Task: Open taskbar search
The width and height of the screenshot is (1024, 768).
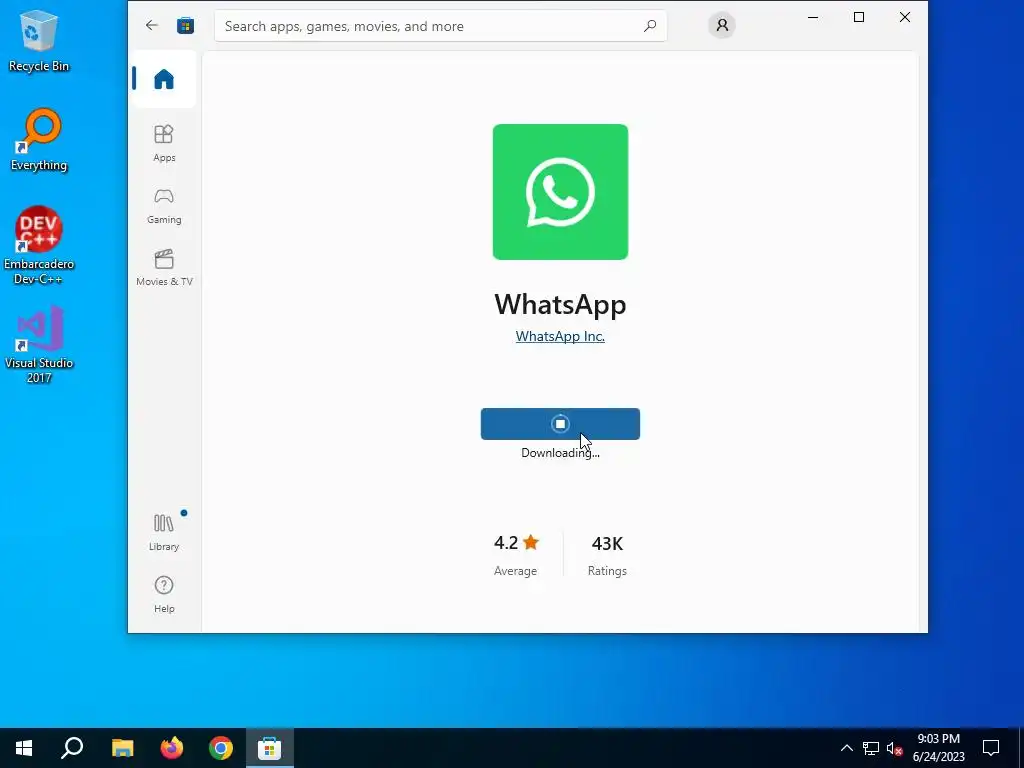Action: point(72,748)
